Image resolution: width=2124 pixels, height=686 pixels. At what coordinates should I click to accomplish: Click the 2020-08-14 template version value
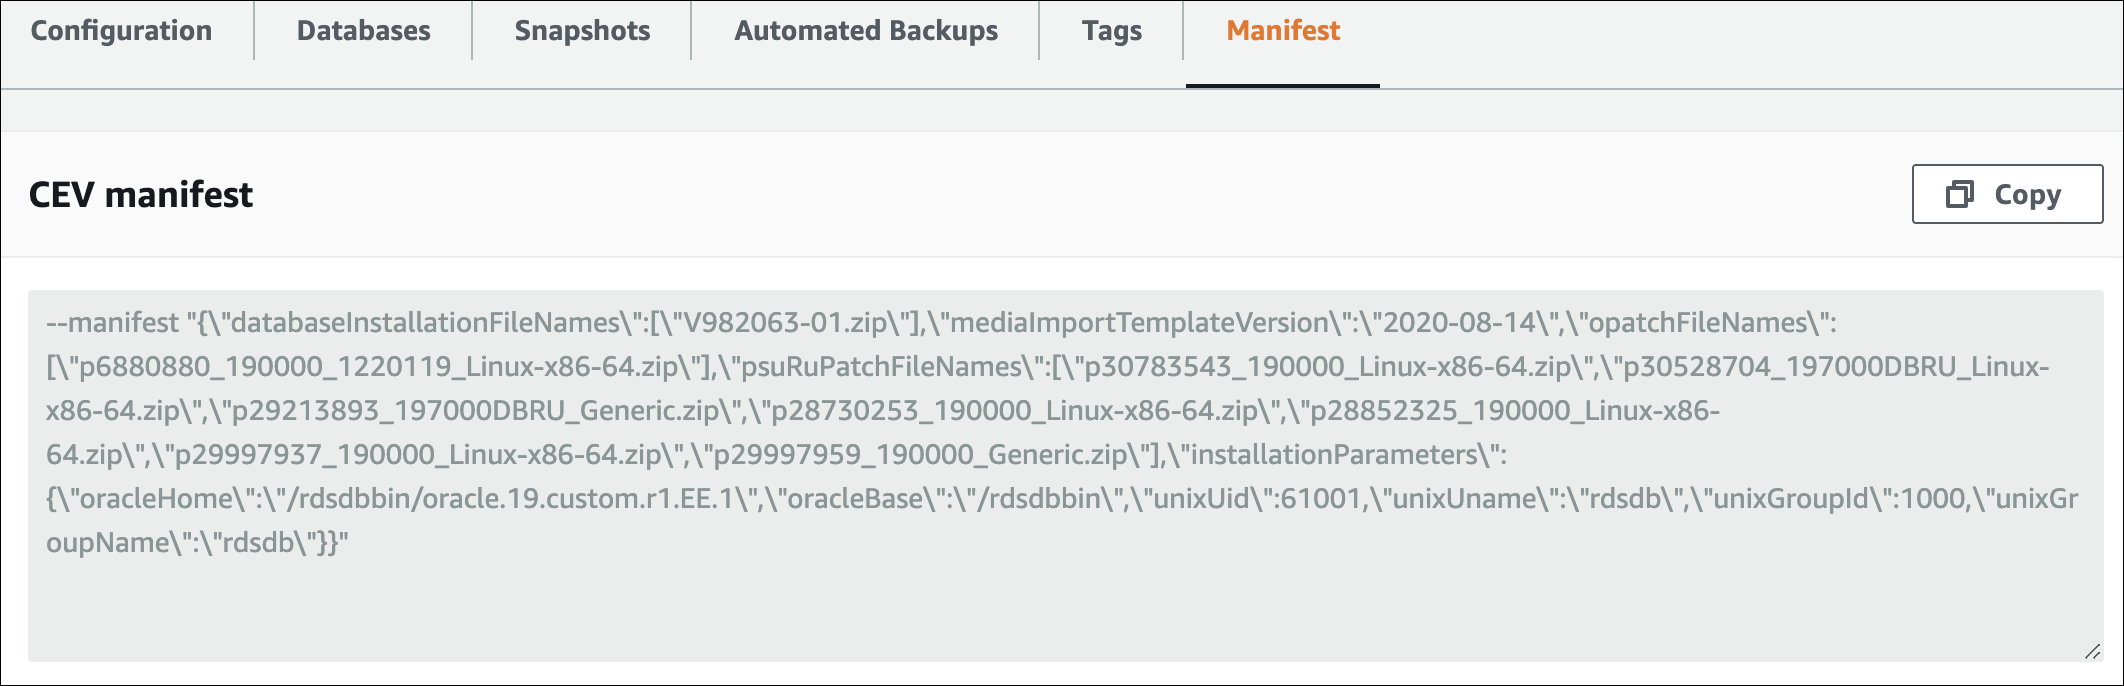click(x=1458, y=323)
